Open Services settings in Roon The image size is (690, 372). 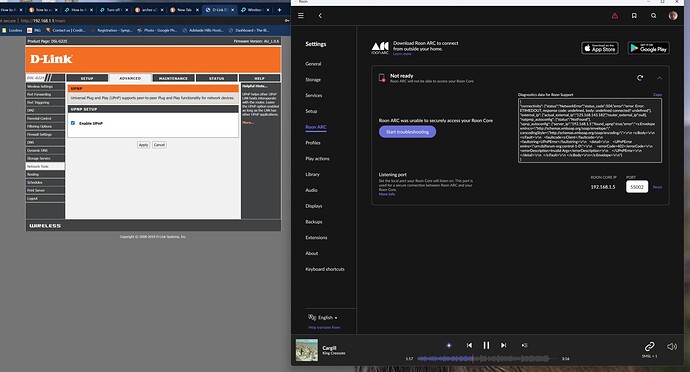pyautogui.click(x=314, y=96)
